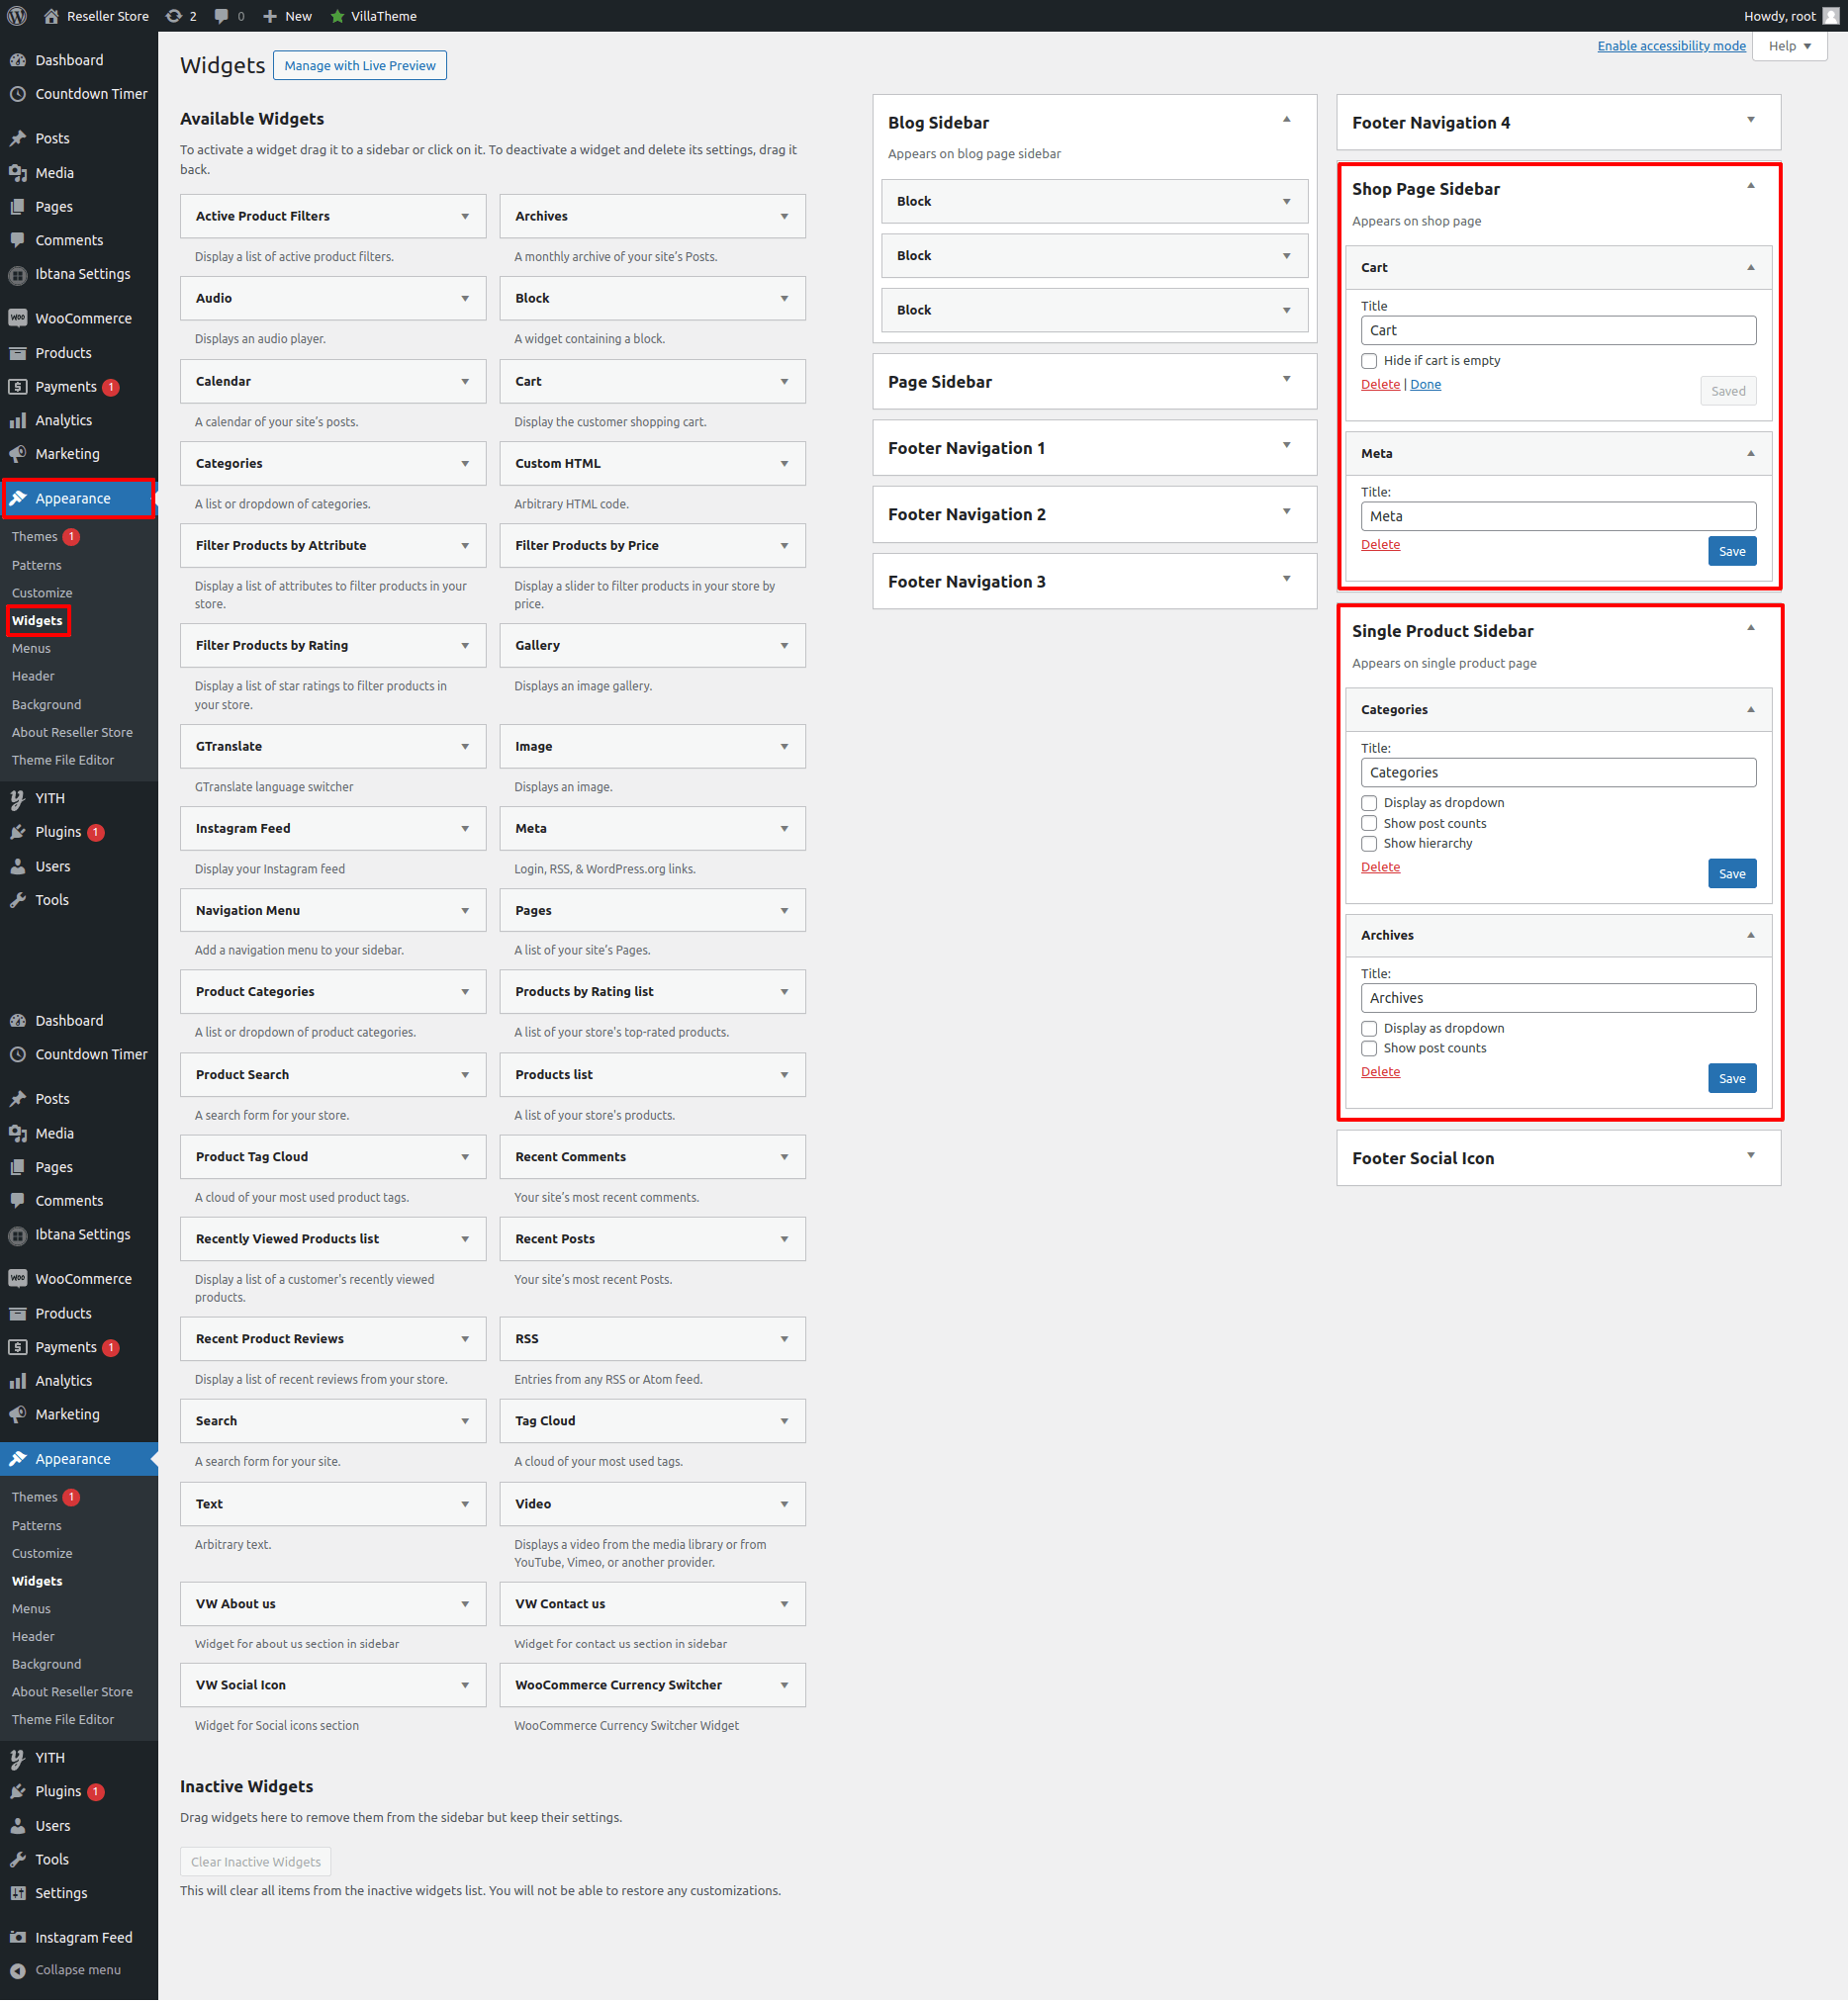Open the updates icon in top bar
Viewport: 1848px width, 2002px height.
point(174,16)
